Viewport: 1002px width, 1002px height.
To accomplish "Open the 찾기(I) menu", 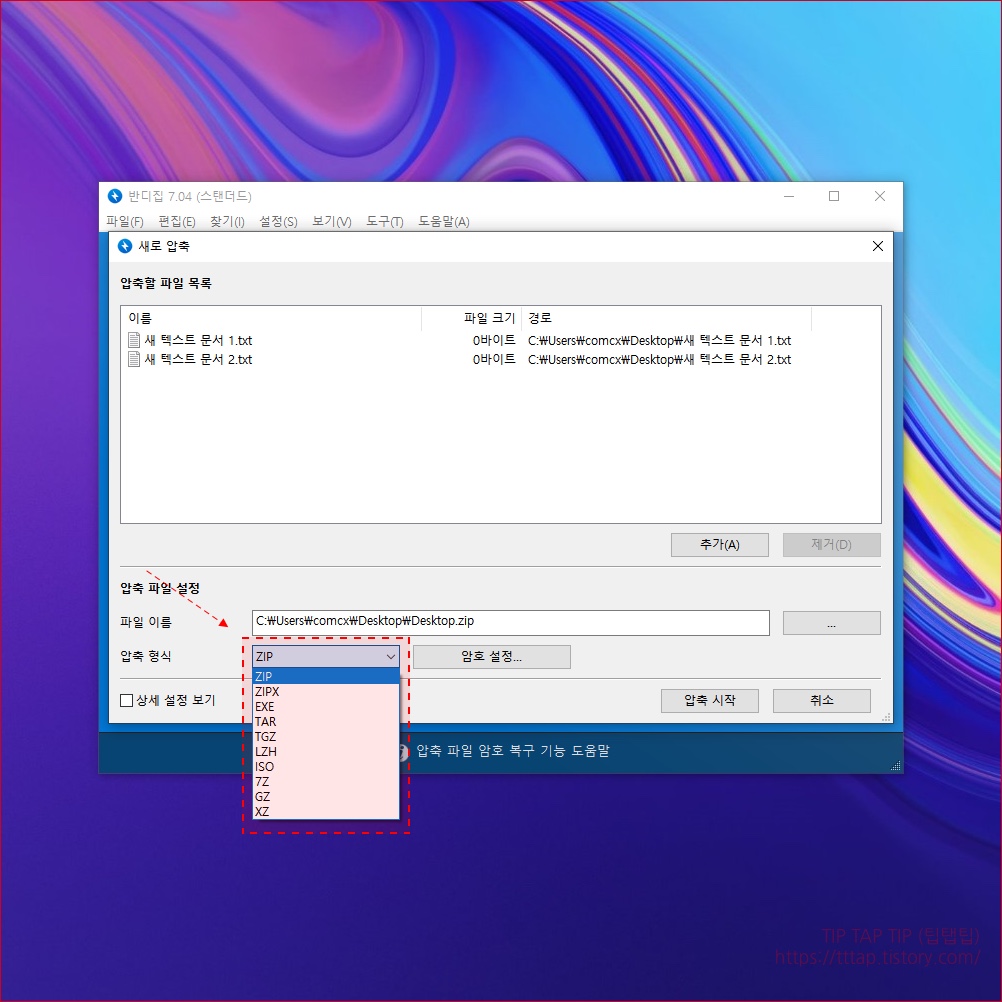I will tap(227, 222).
